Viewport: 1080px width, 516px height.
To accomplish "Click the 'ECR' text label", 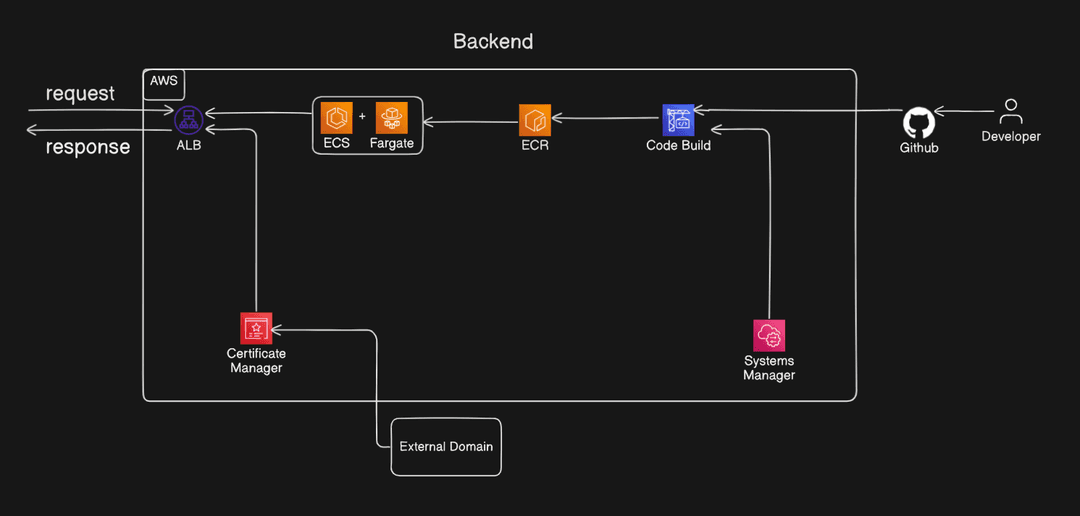I will click(x=535, y=146).
